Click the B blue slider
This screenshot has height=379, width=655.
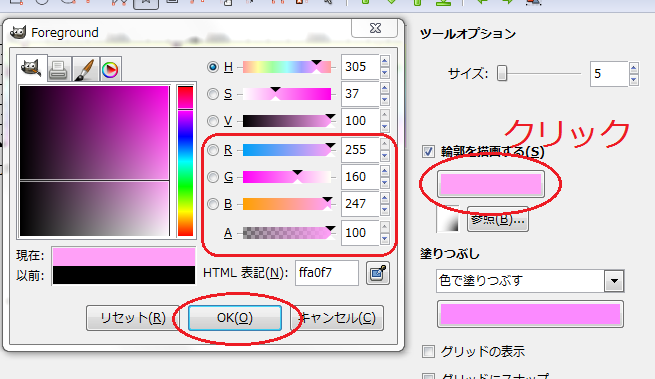[x=287, y=204]
